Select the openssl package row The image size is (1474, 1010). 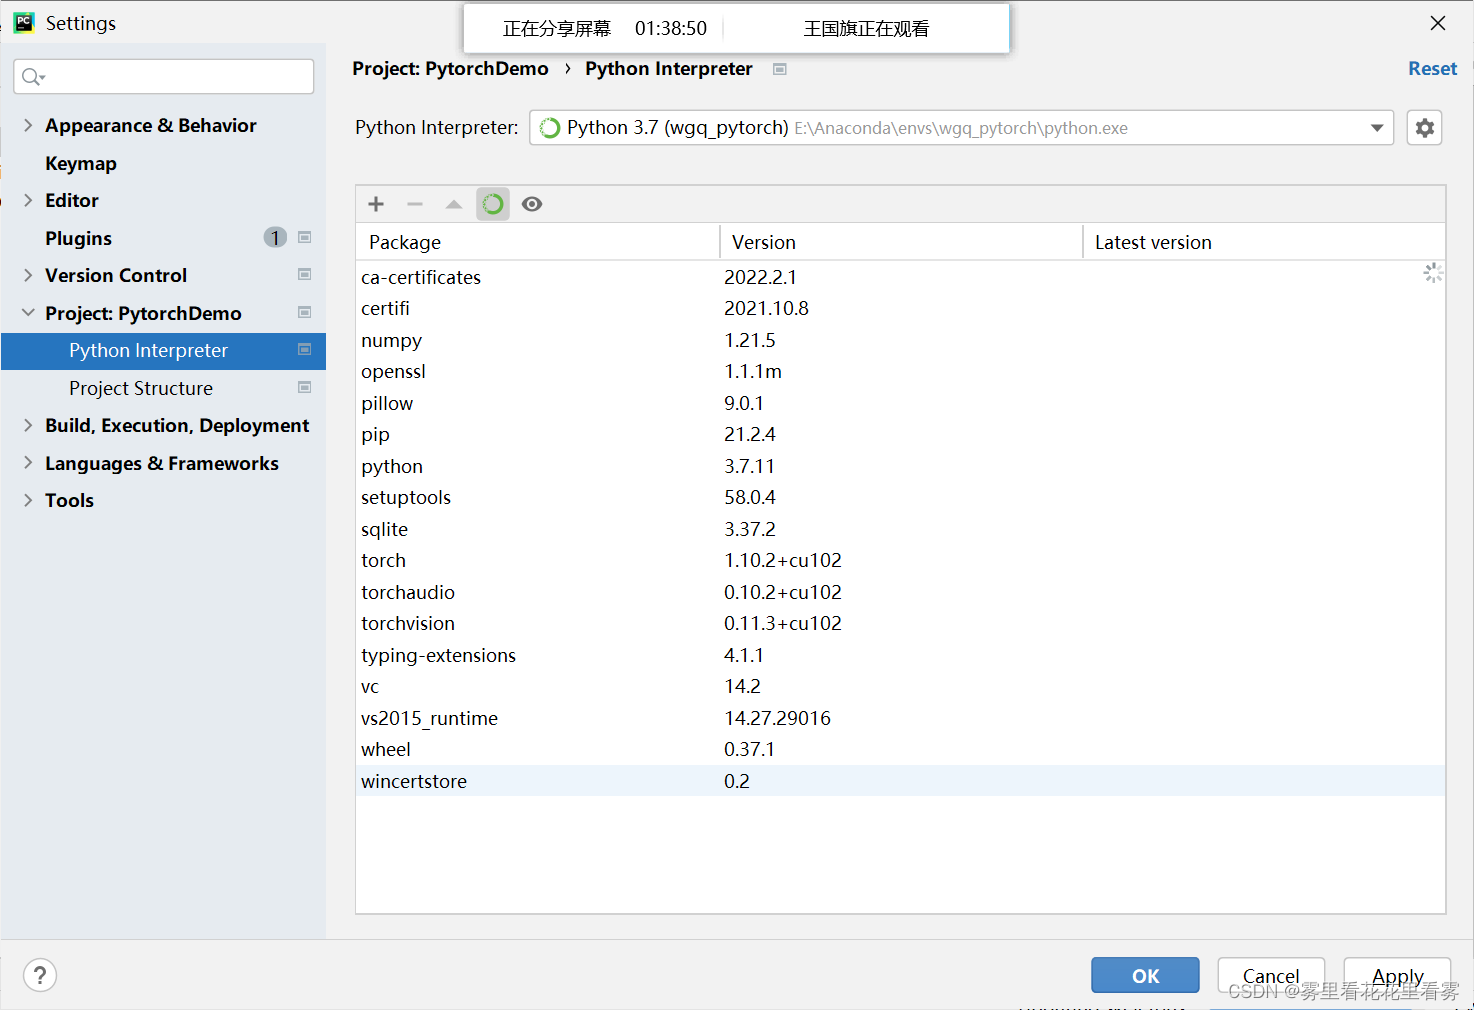(900, 372)
